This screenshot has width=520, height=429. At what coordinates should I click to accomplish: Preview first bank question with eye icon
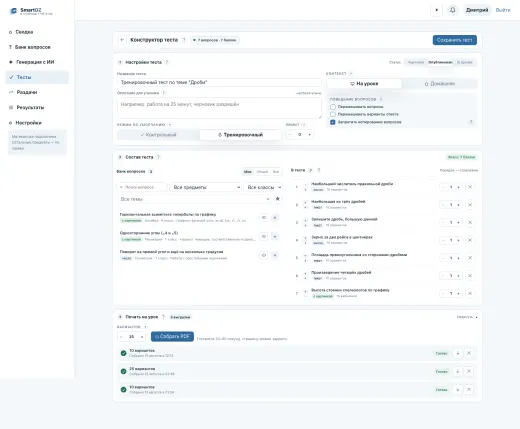coord(264,218)
